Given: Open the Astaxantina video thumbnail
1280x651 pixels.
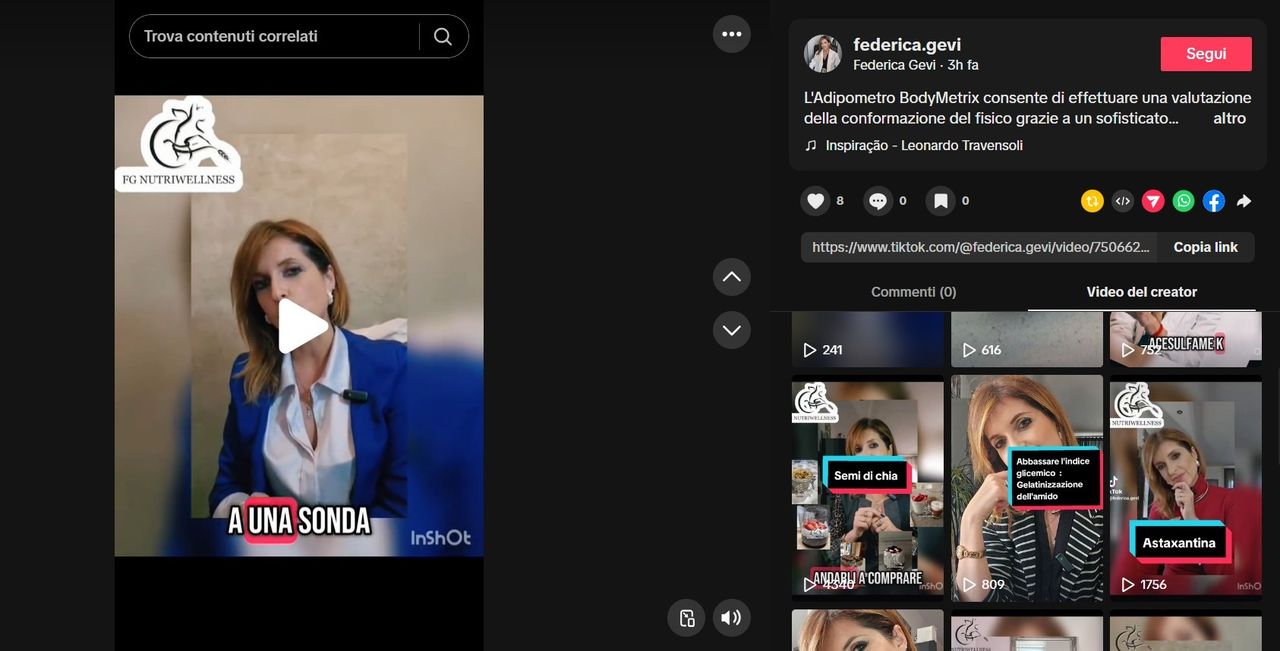Looking at the screenshot, I should click(1185, 487).
